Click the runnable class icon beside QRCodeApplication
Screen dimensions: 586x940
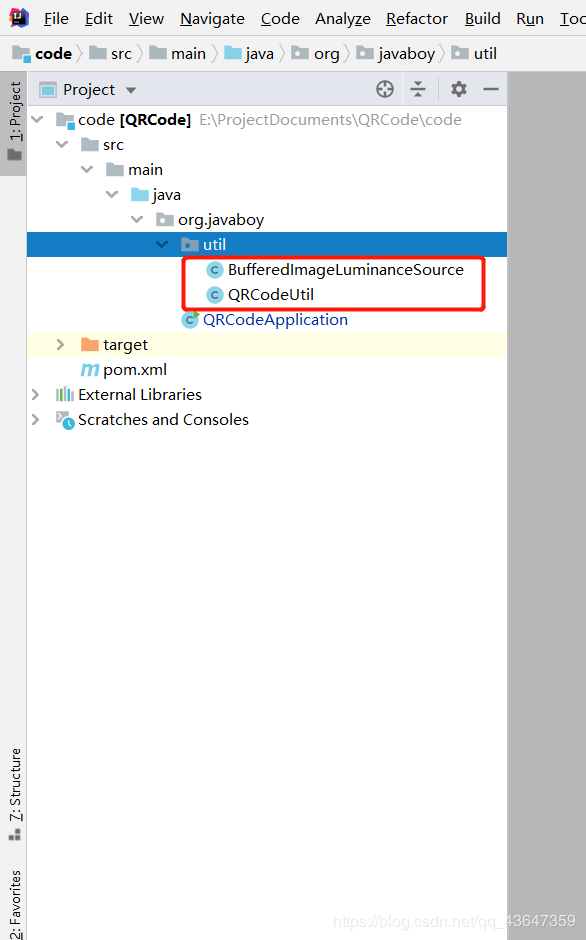(190, 320)
